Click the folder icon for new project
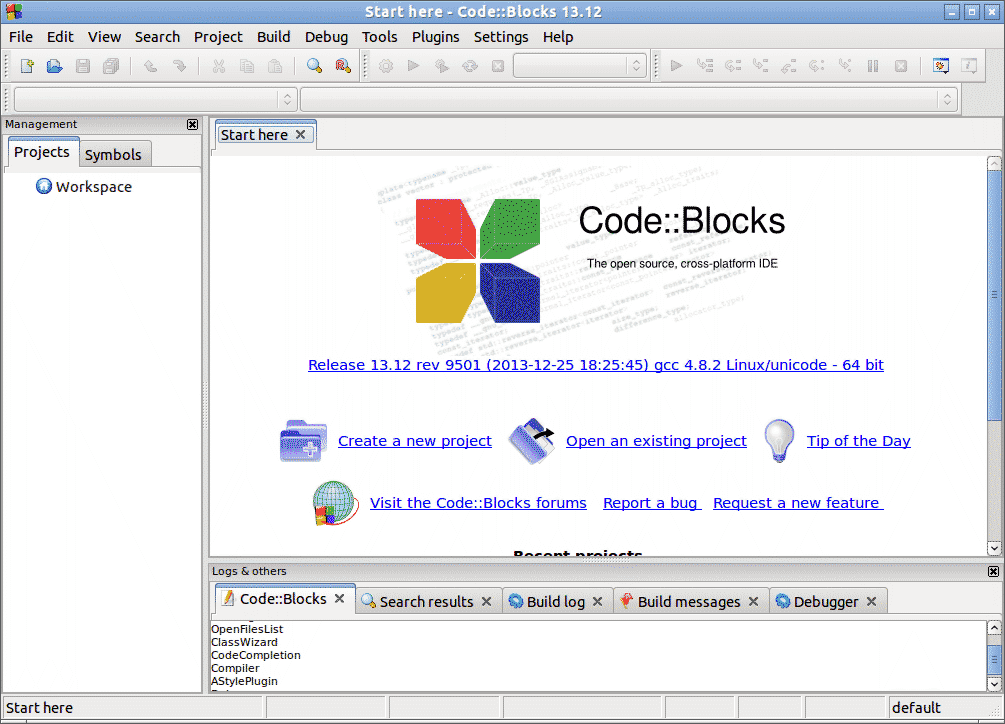Viewport: 1005px width, 724px height. (303, 441)
